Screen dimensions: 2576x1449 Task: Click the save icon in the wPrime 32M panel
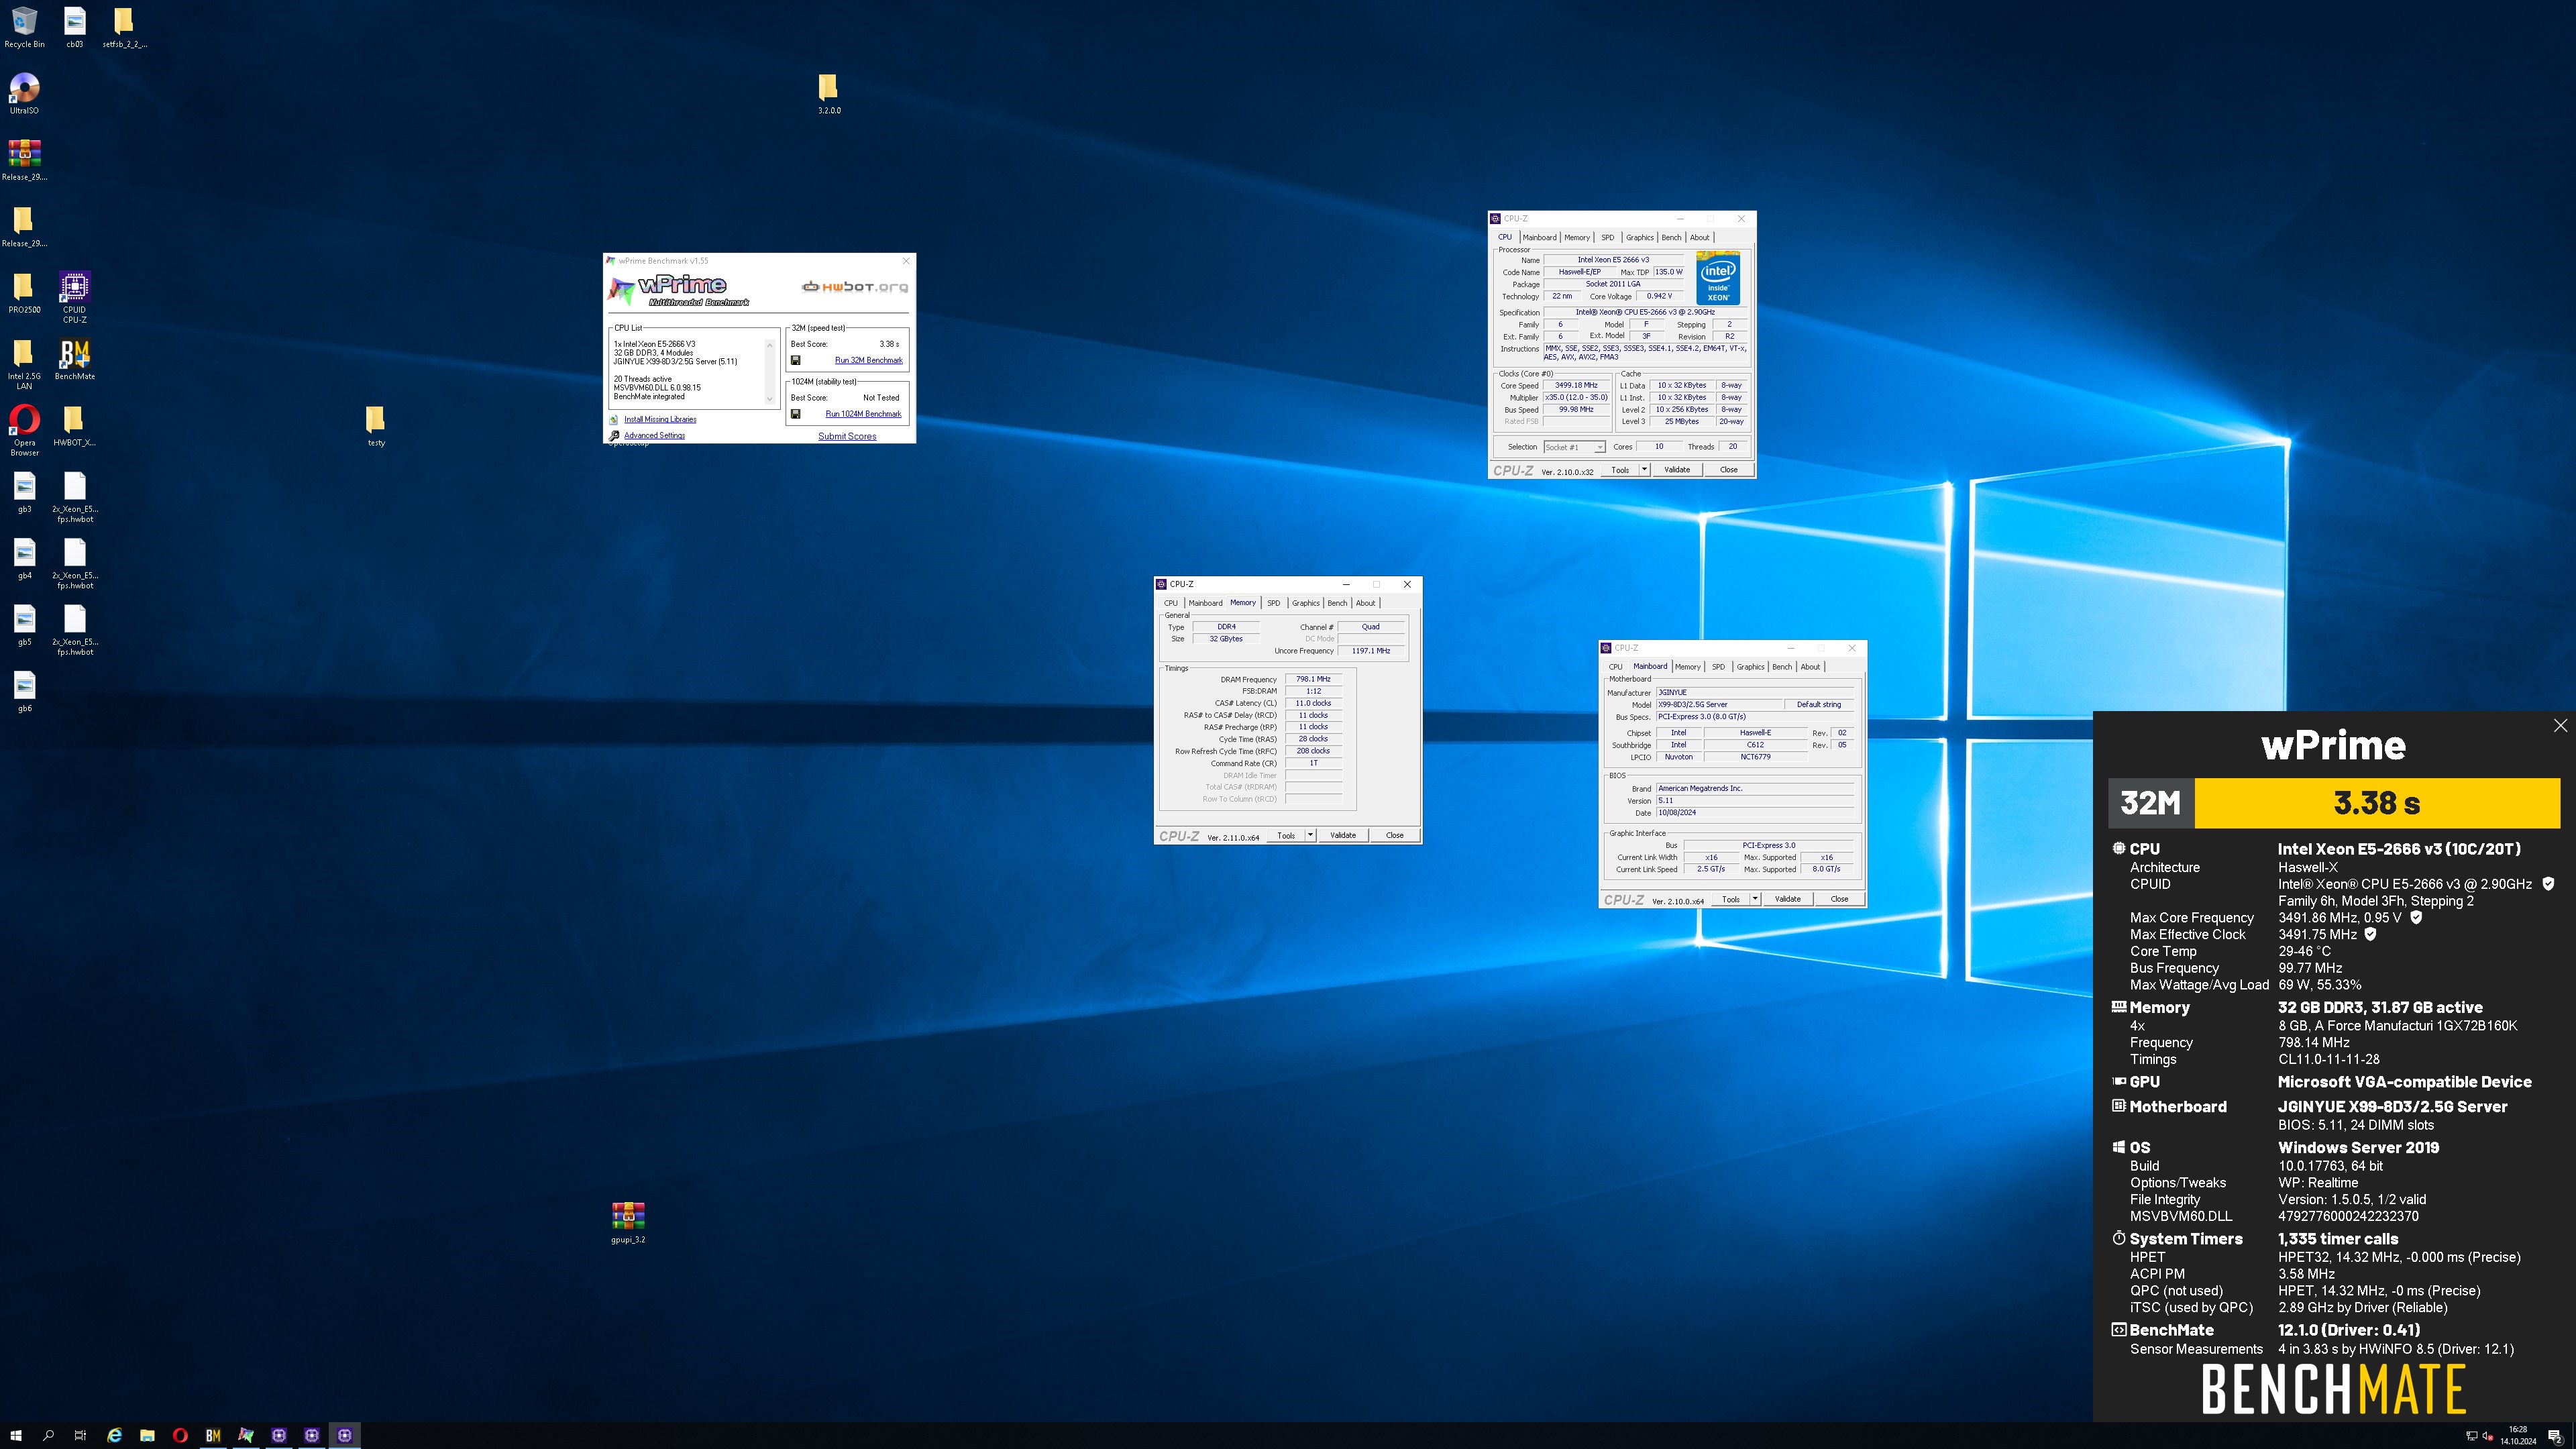click(x=796, y=360)
